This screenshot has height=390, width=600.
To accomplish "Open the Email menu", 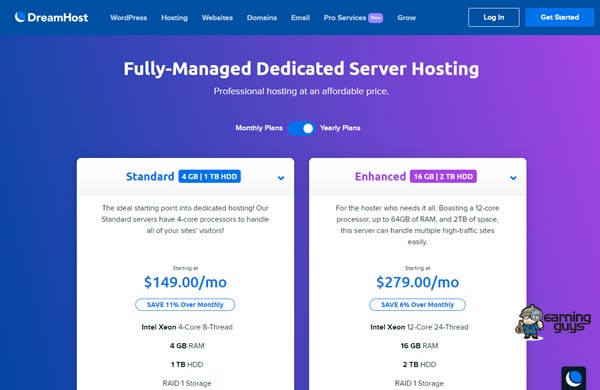I will coord(300,18).
